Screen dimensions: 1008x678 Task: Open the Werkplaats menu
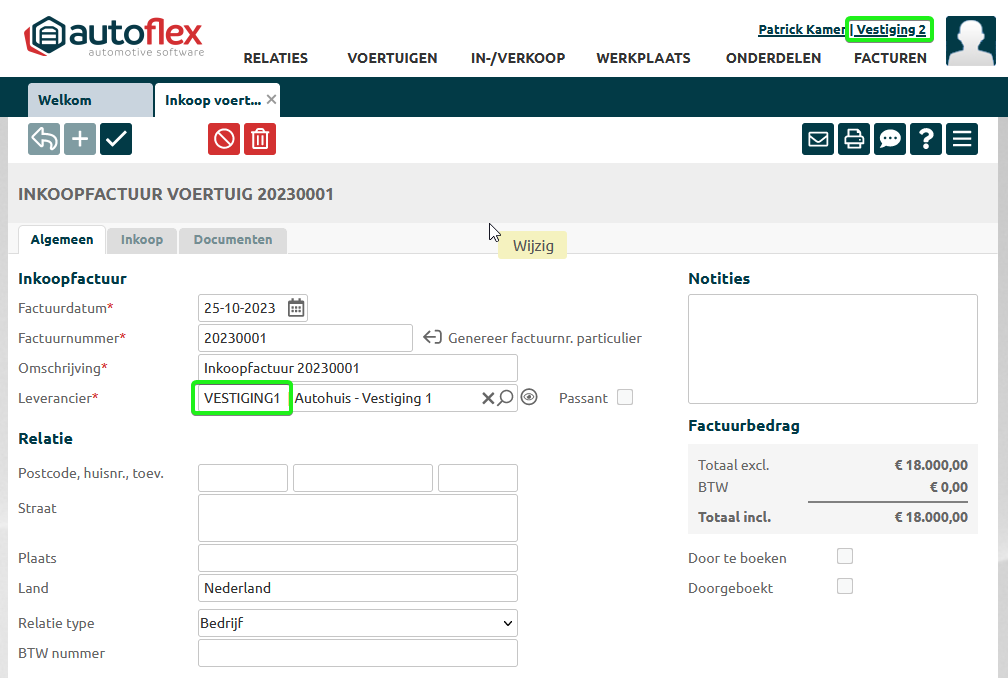(x=643, y=58)
